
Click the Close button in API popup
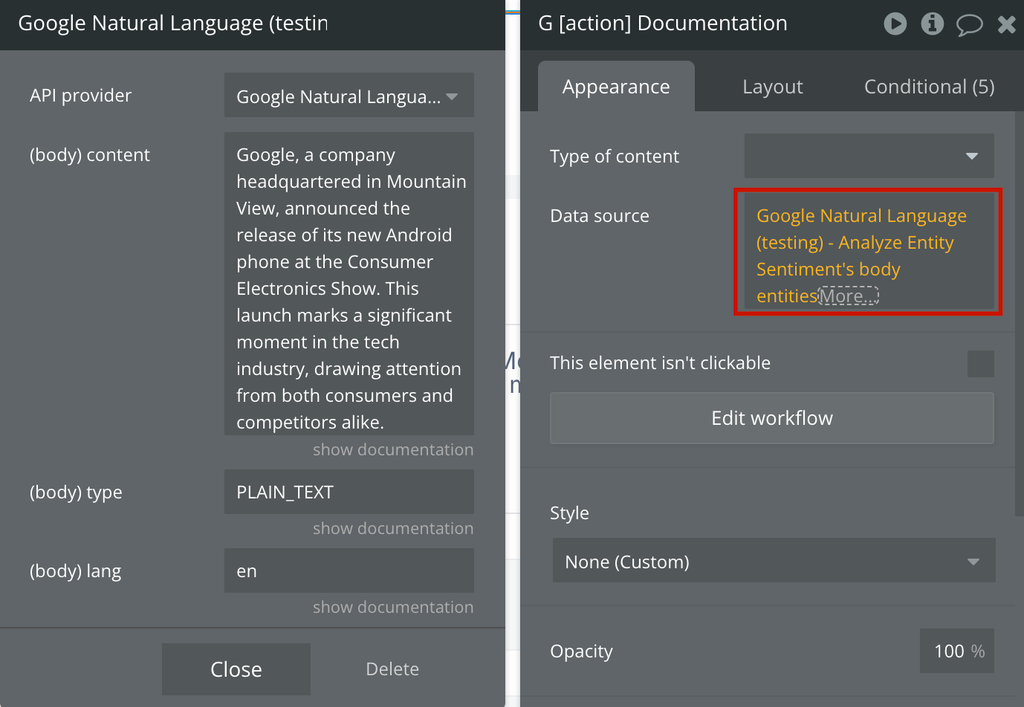pyautogui.click(x=236, y=669)
